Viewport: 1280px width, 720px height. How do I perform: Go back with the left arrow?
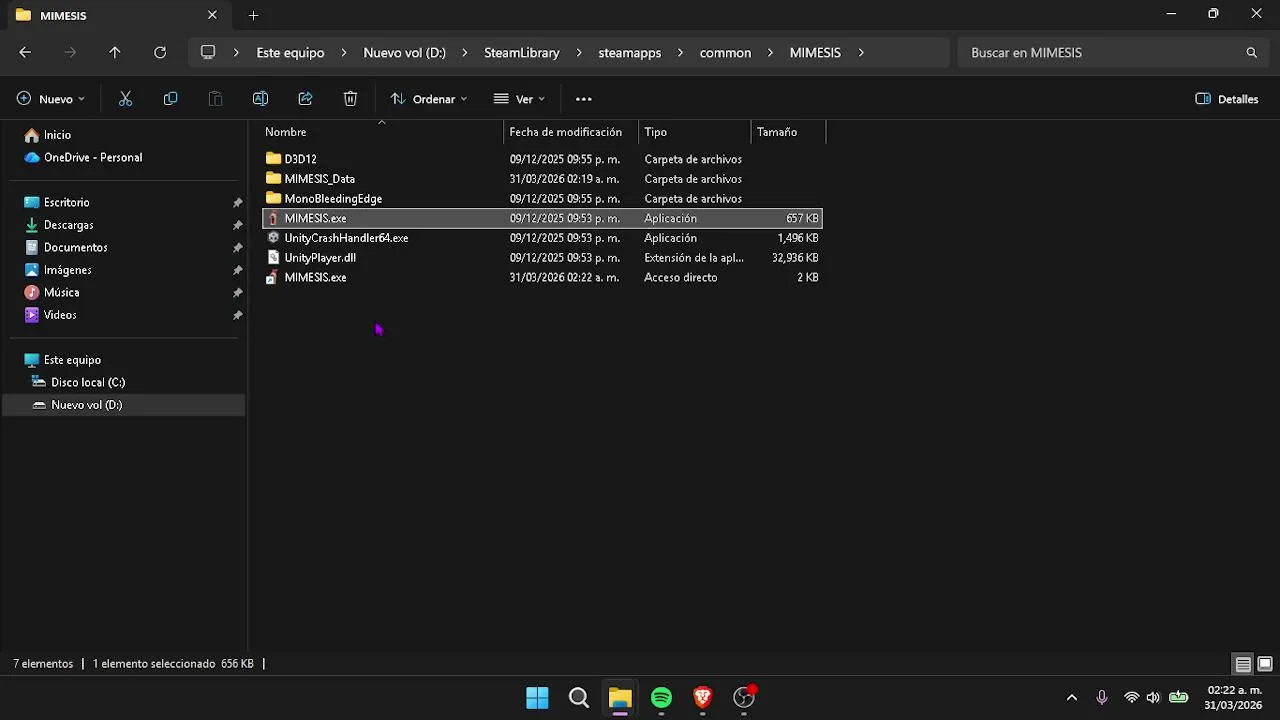[x=25, y=53]
